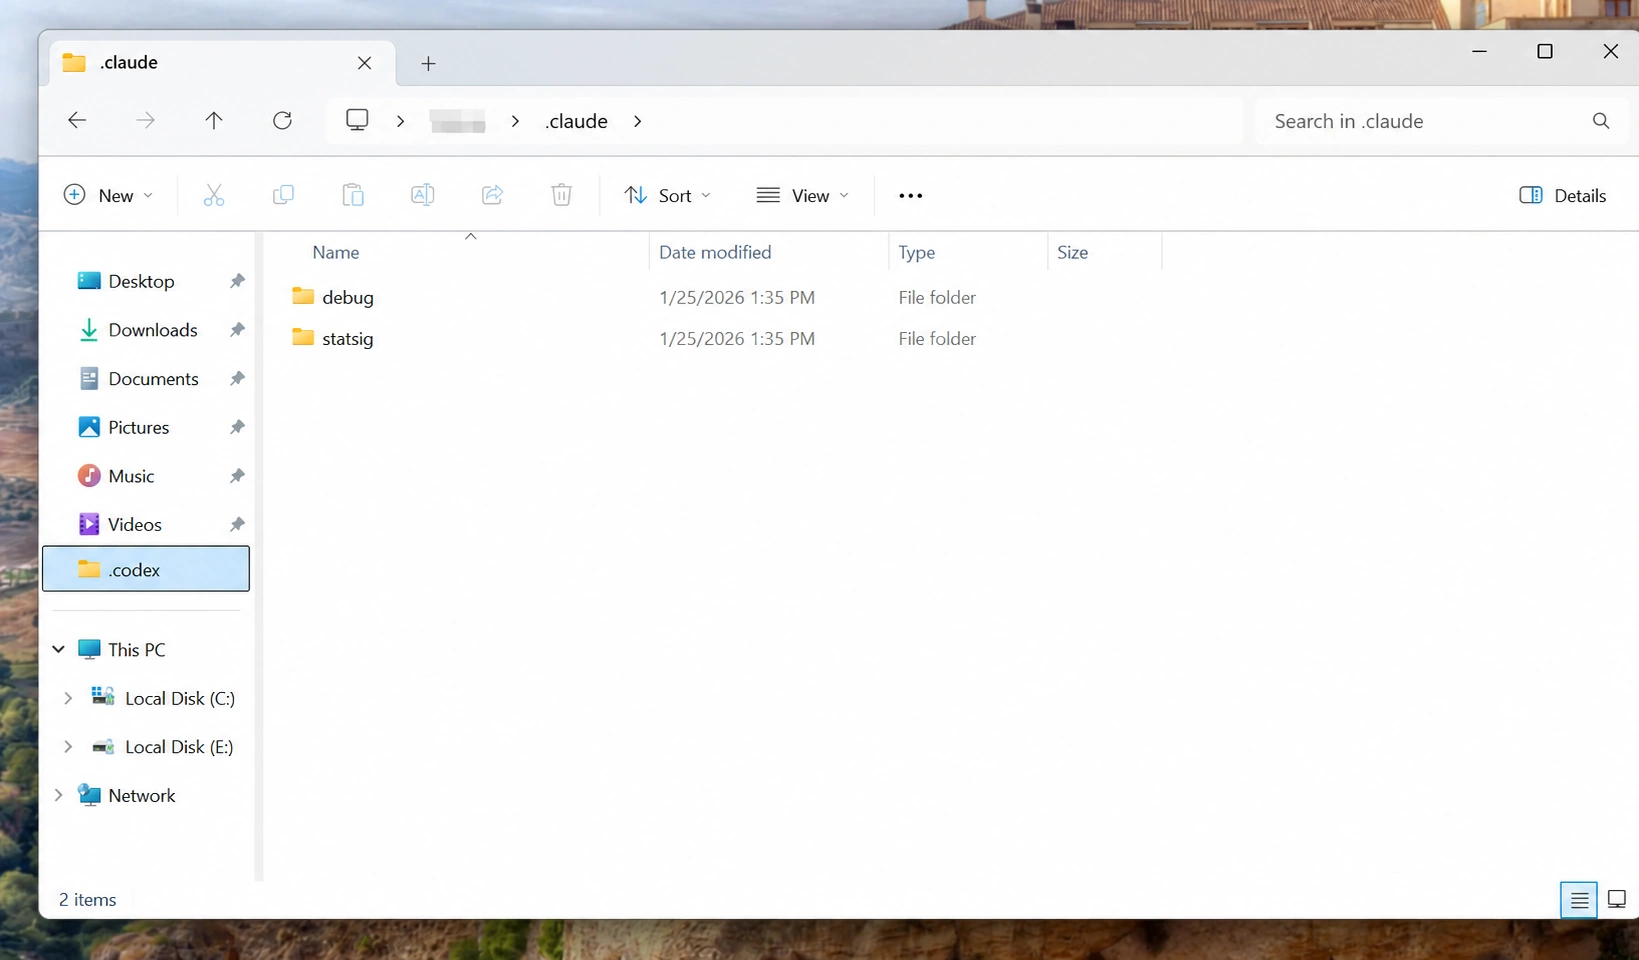This screenshot has height=960, width=1639.
Task: Sort by Date modified column header
Action: coord(715,252)
